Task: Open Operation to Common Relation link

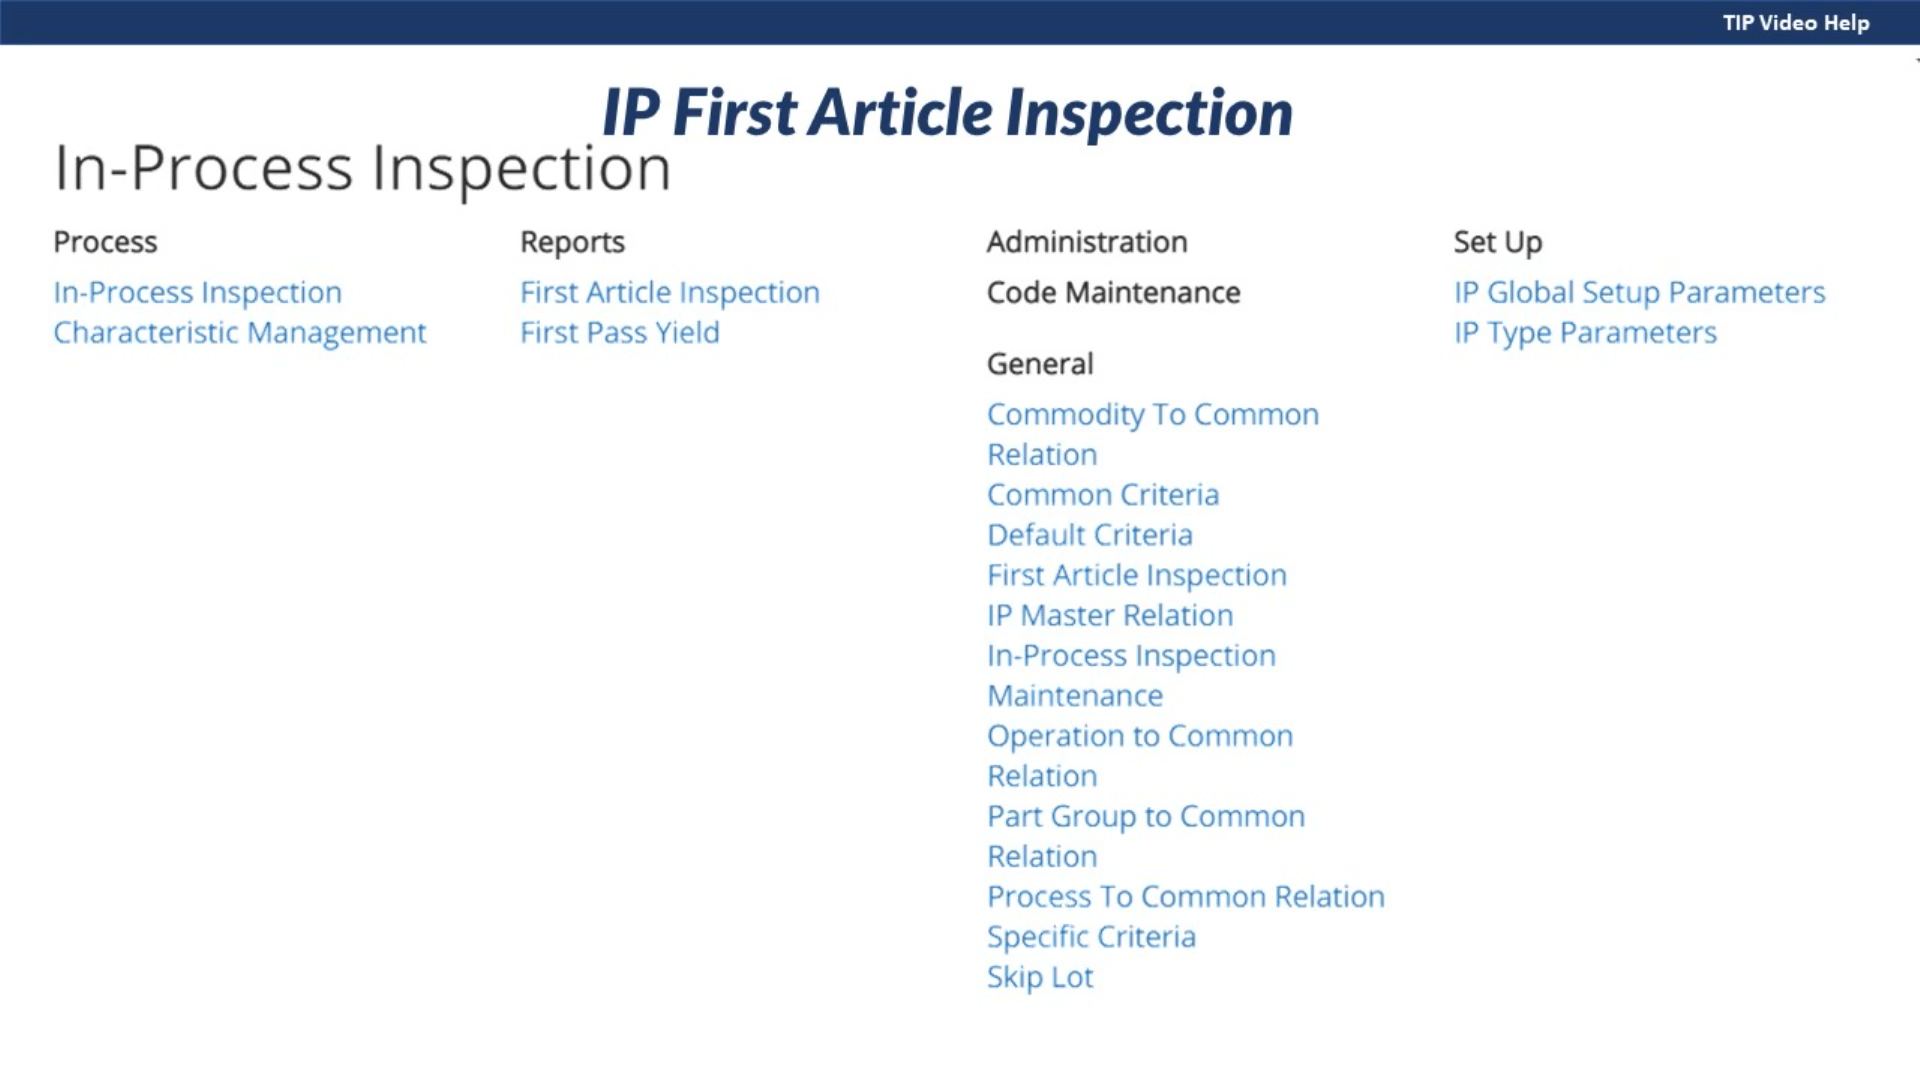Action: tap(1139, 736)
